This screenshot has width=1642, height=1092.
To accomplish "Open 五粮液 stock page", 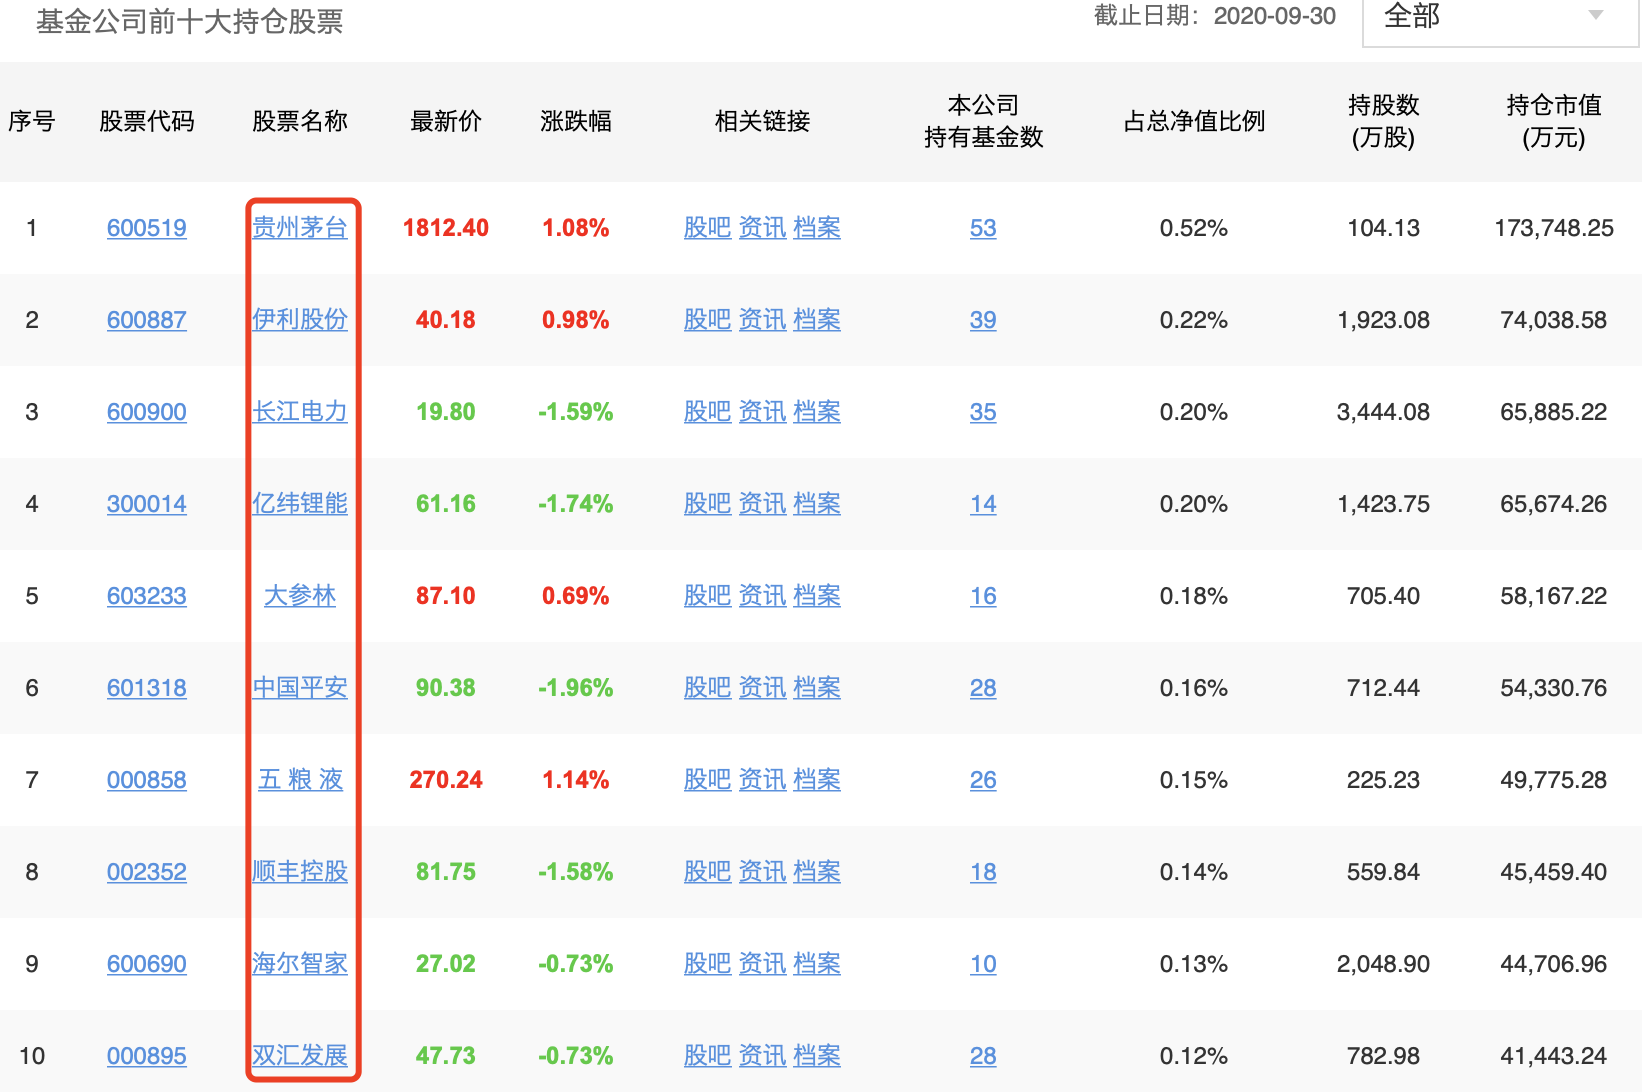I will (300, 780).
